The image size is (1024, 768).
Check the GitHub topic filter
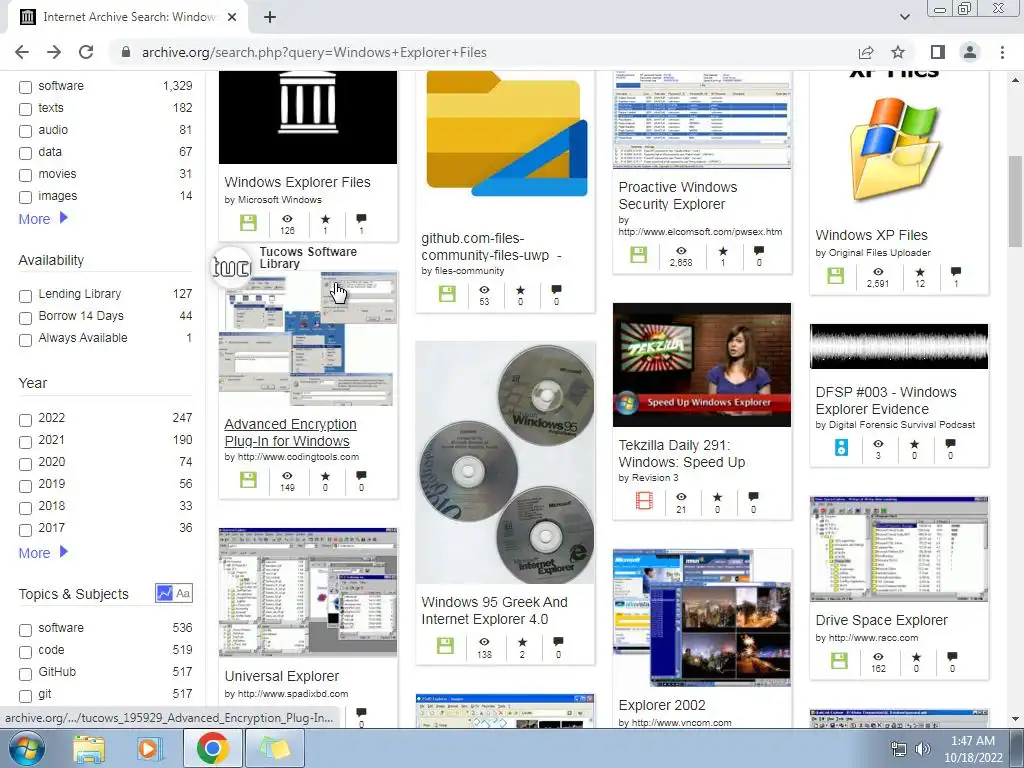[25, 674]
